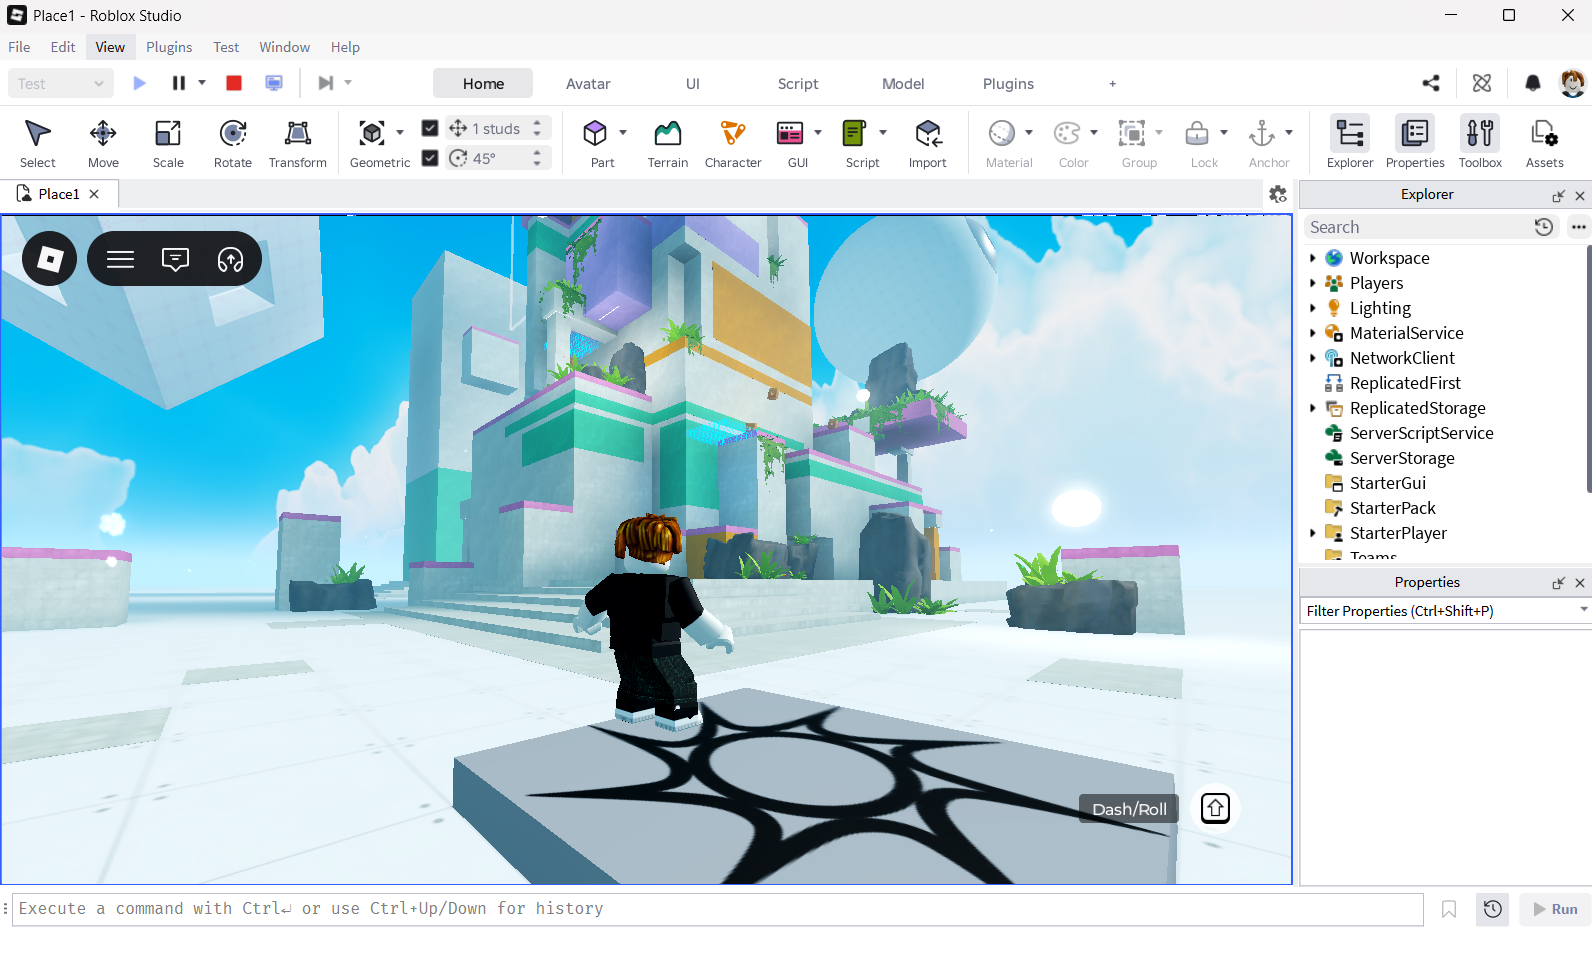
Task: Activate the Transform tool
Action: click(x=298, y=143)
